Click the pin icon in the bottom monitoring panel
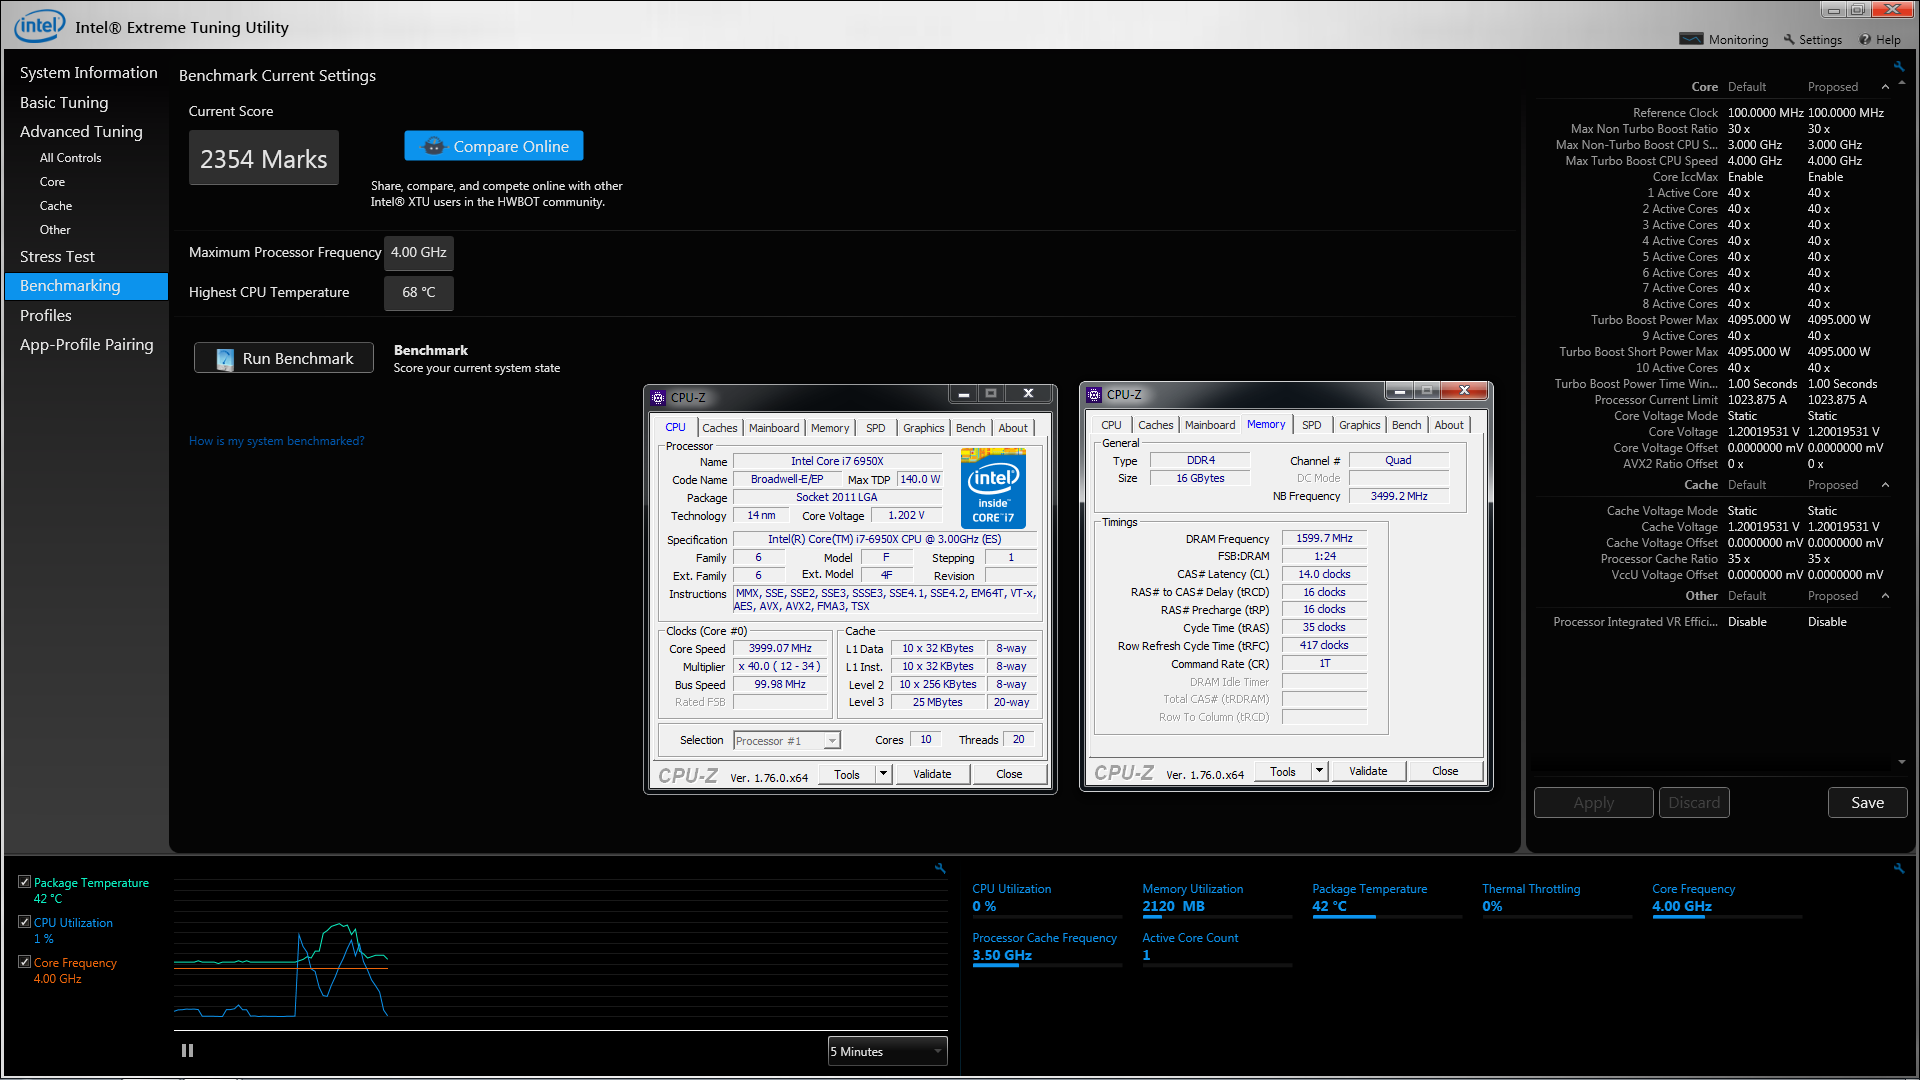The height and width of the screenshot is (1080, 1920). pos(940,868)
